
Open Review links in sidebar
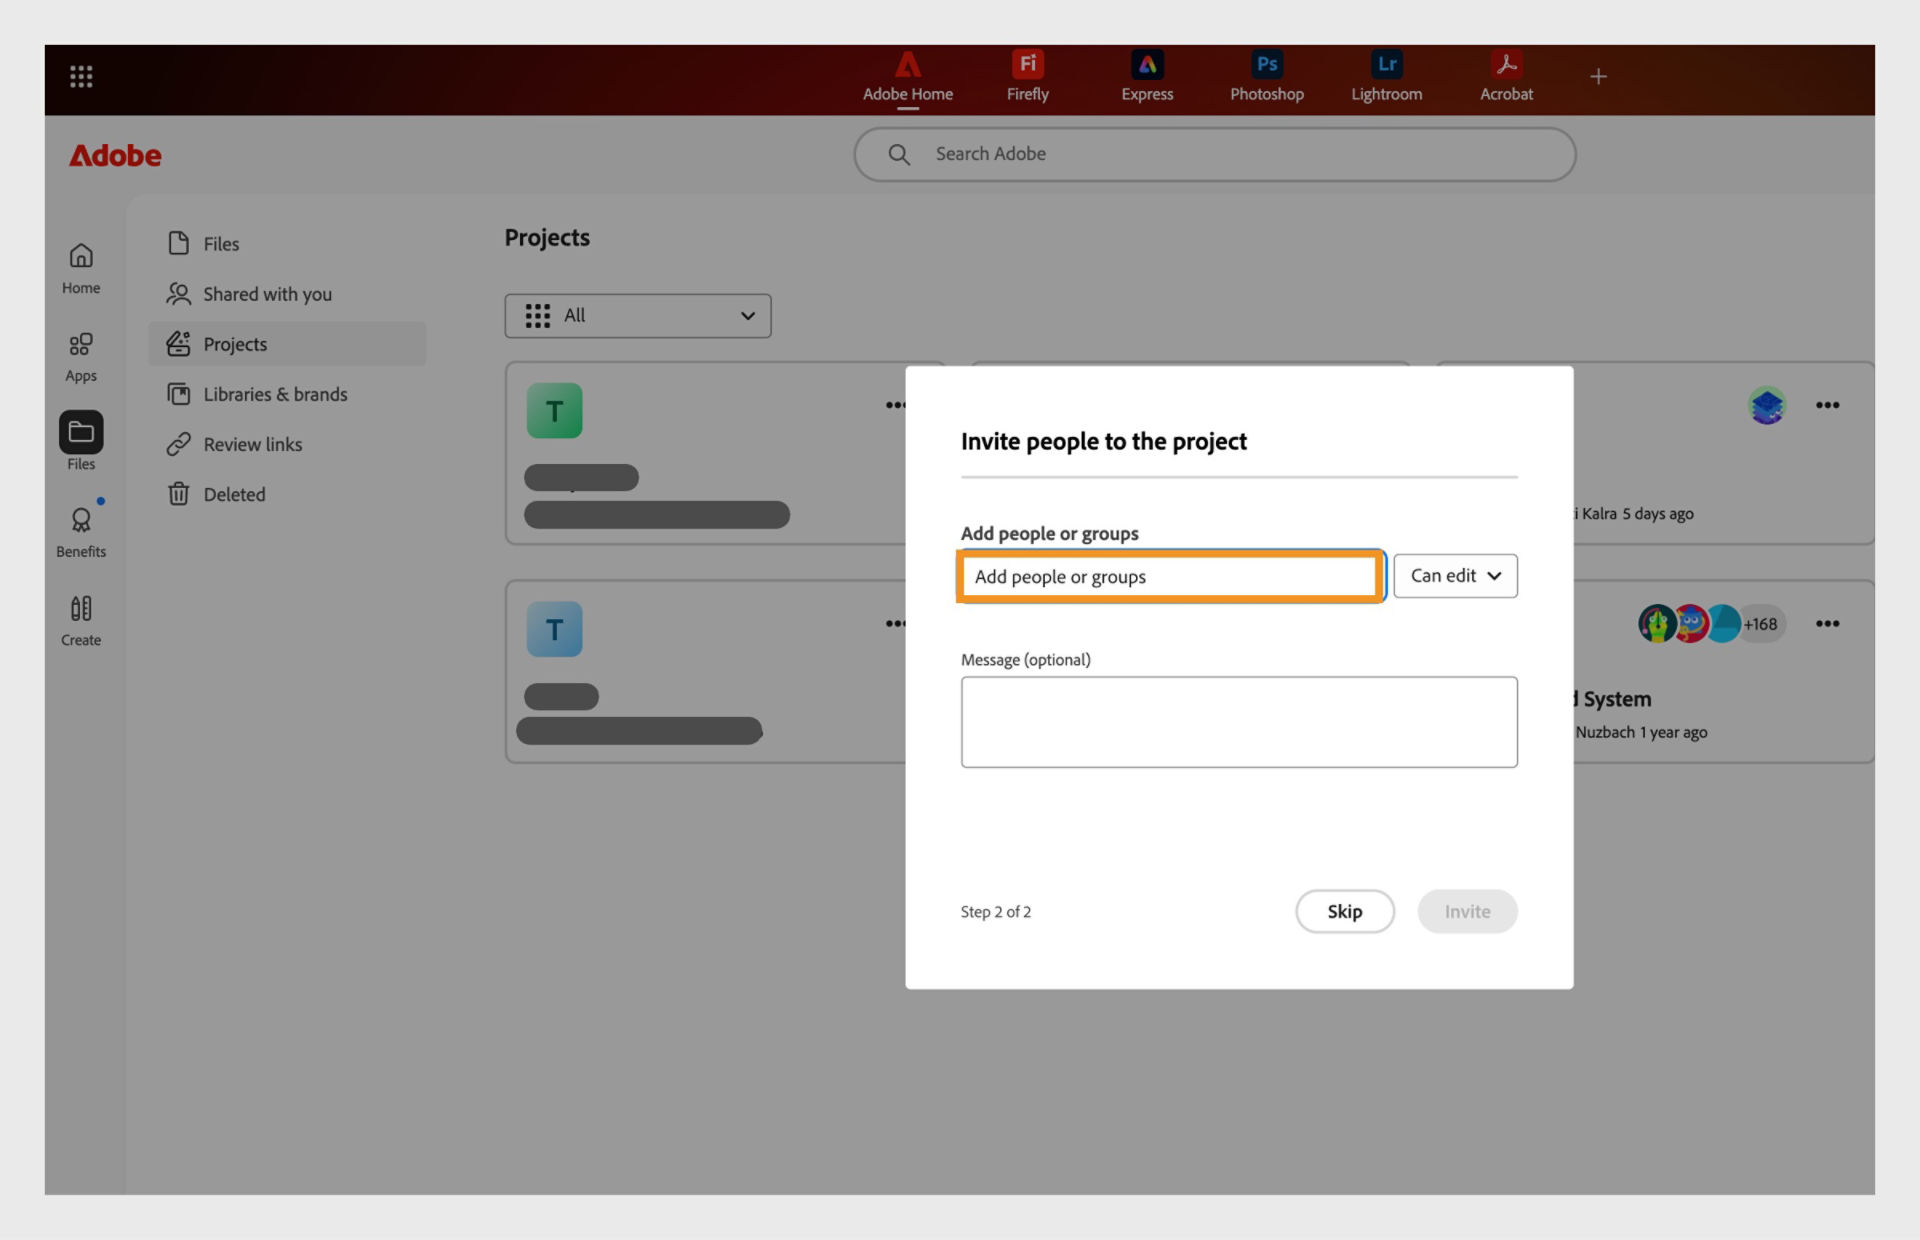[x=252, y=444]
